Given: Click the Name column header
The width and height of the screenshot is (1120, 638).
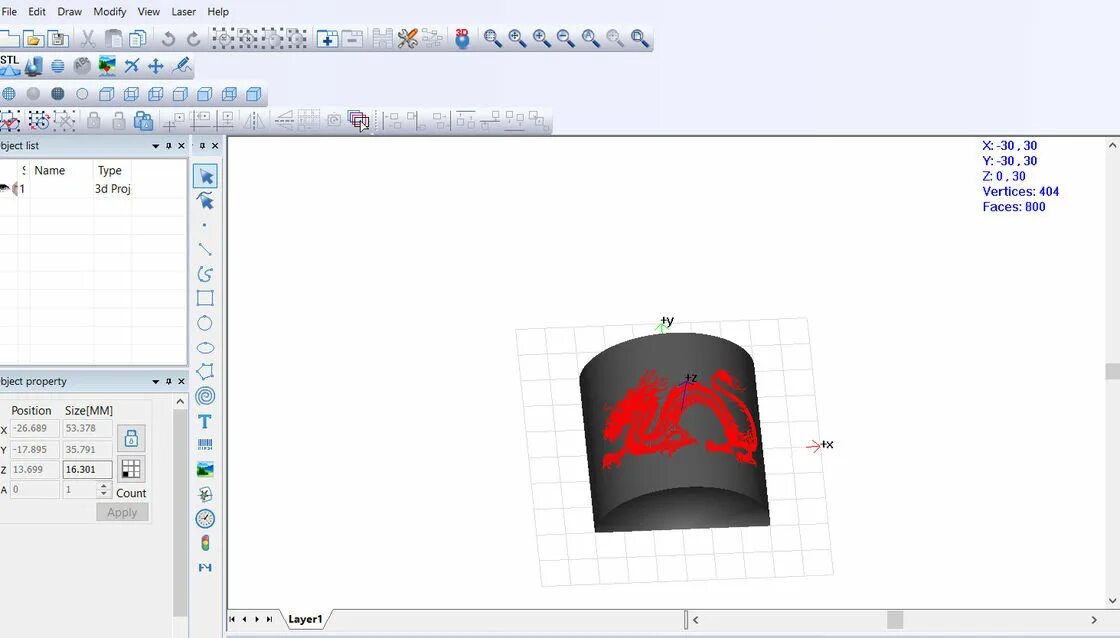Looking at the screenshot, I should [x=49, y=171].
